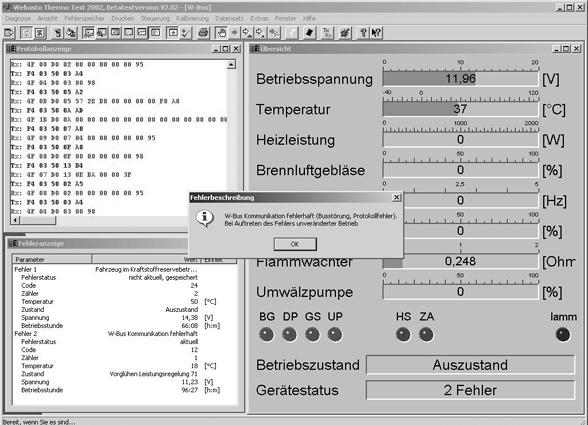588x425 pixels.
Task: Click 'W-Bus Kommunikation fehlerhaft' value under Fehler 2
Action: click(x=153, y=333)
